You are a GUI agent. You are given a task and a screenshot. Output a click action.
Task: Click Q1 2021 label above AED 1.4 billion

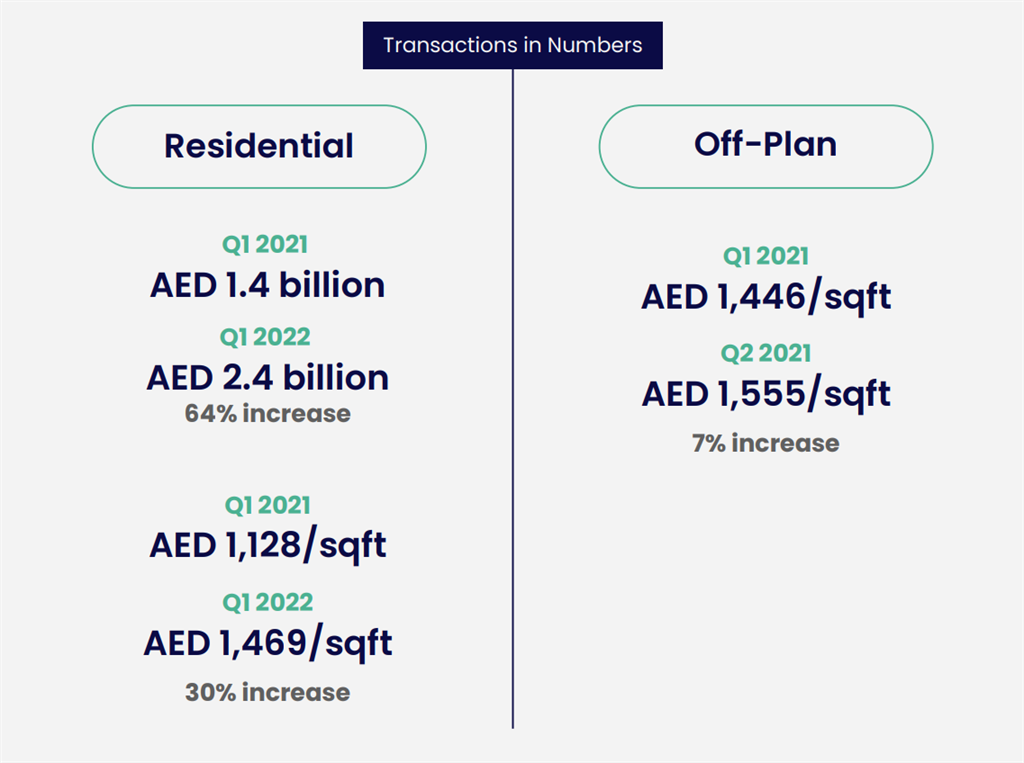coord(265,245)
